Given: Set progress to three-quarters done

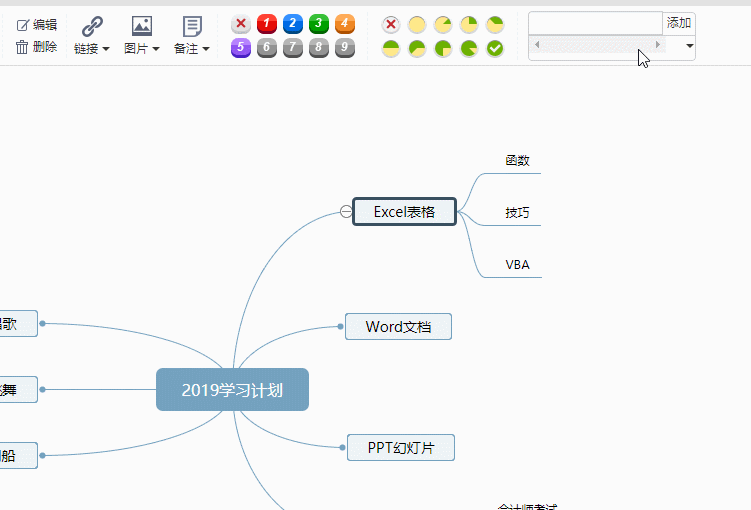Looking at the screenshot, I should [443, 48].
